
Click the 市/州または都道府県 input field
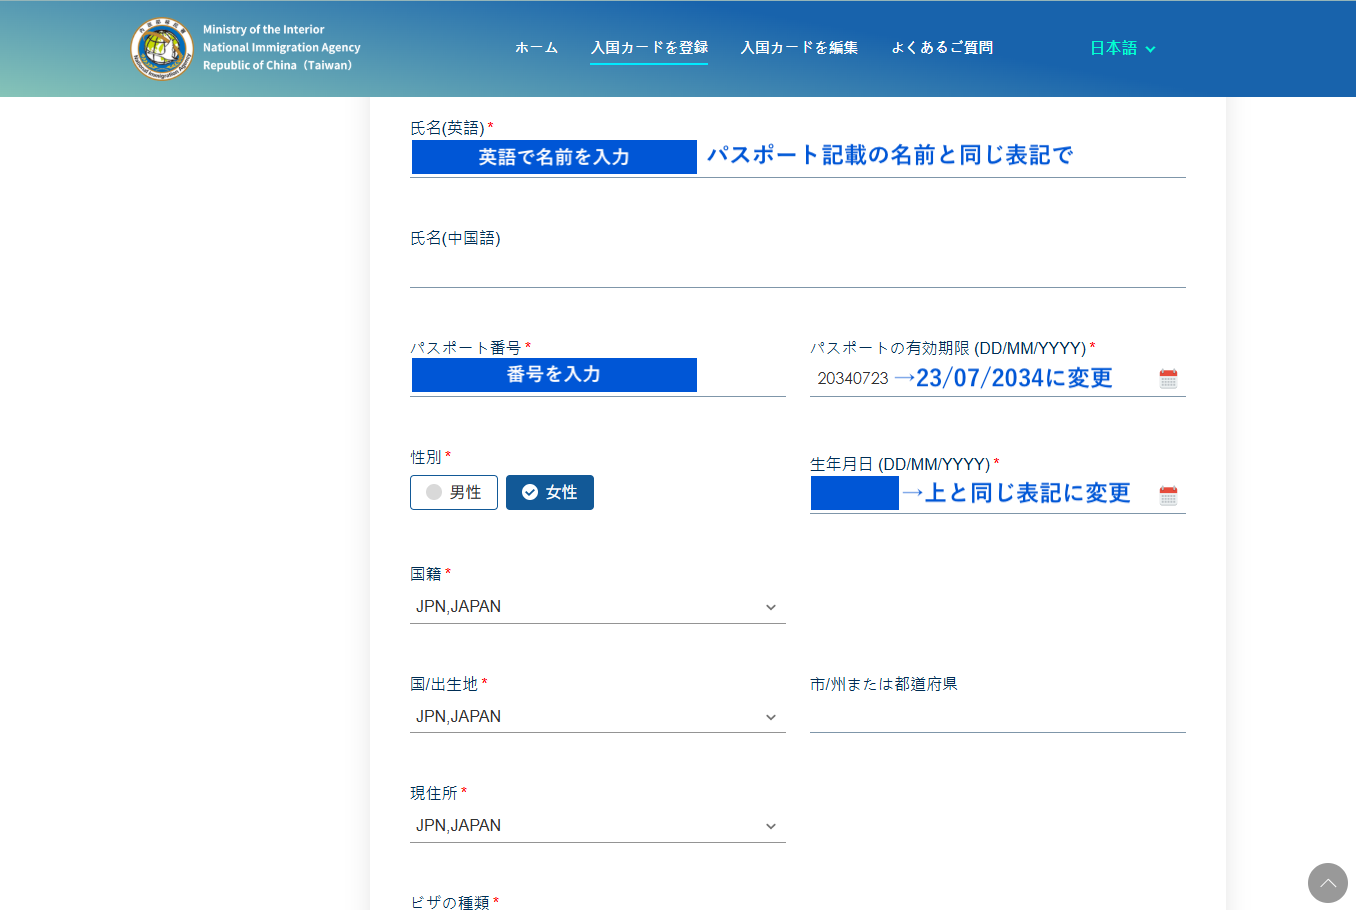(997, 716)
